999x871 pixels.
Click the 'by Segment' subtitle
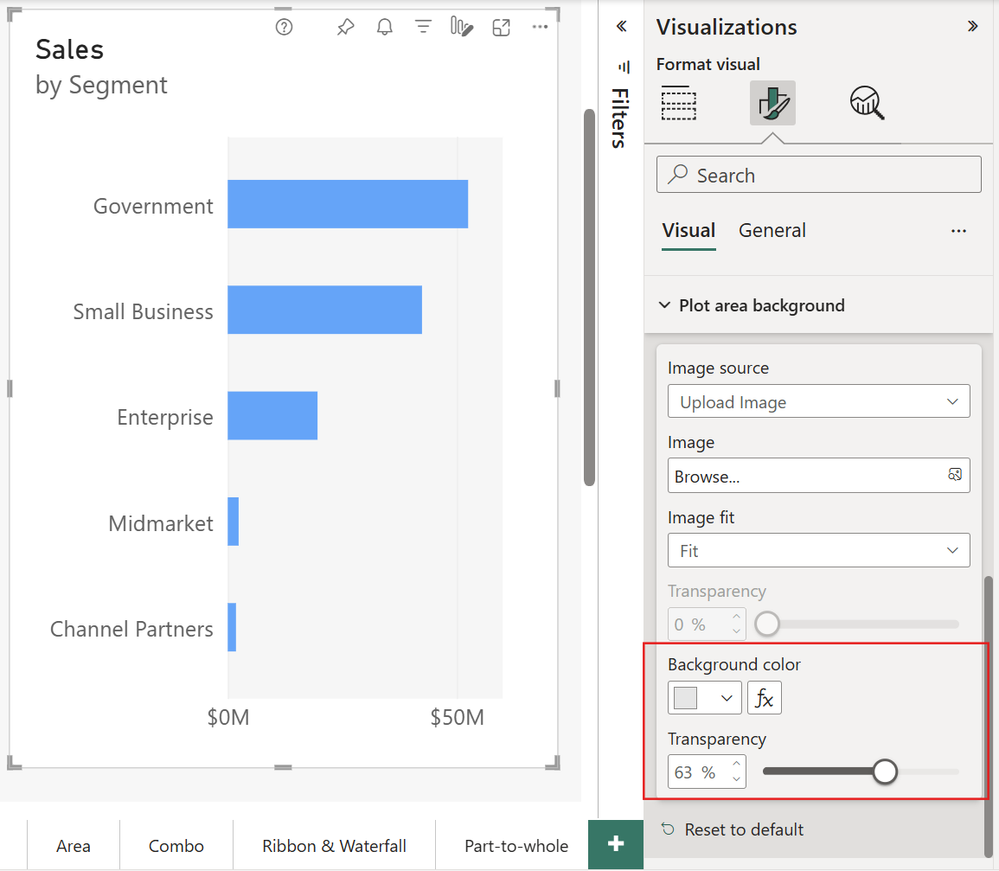pyautogui.click(x=101, y=85)
